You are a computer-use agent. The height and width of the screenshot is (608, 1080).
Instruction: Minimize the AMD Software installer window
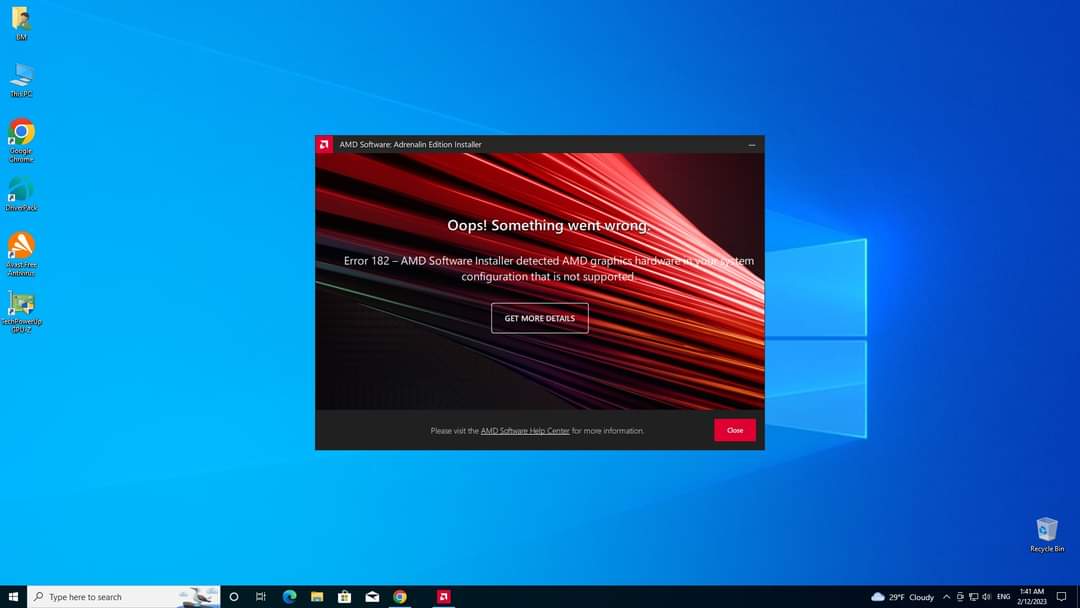coord(751,145)
